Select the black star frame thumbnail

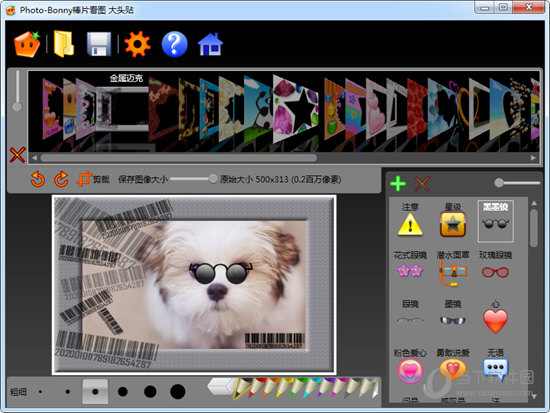295,108
